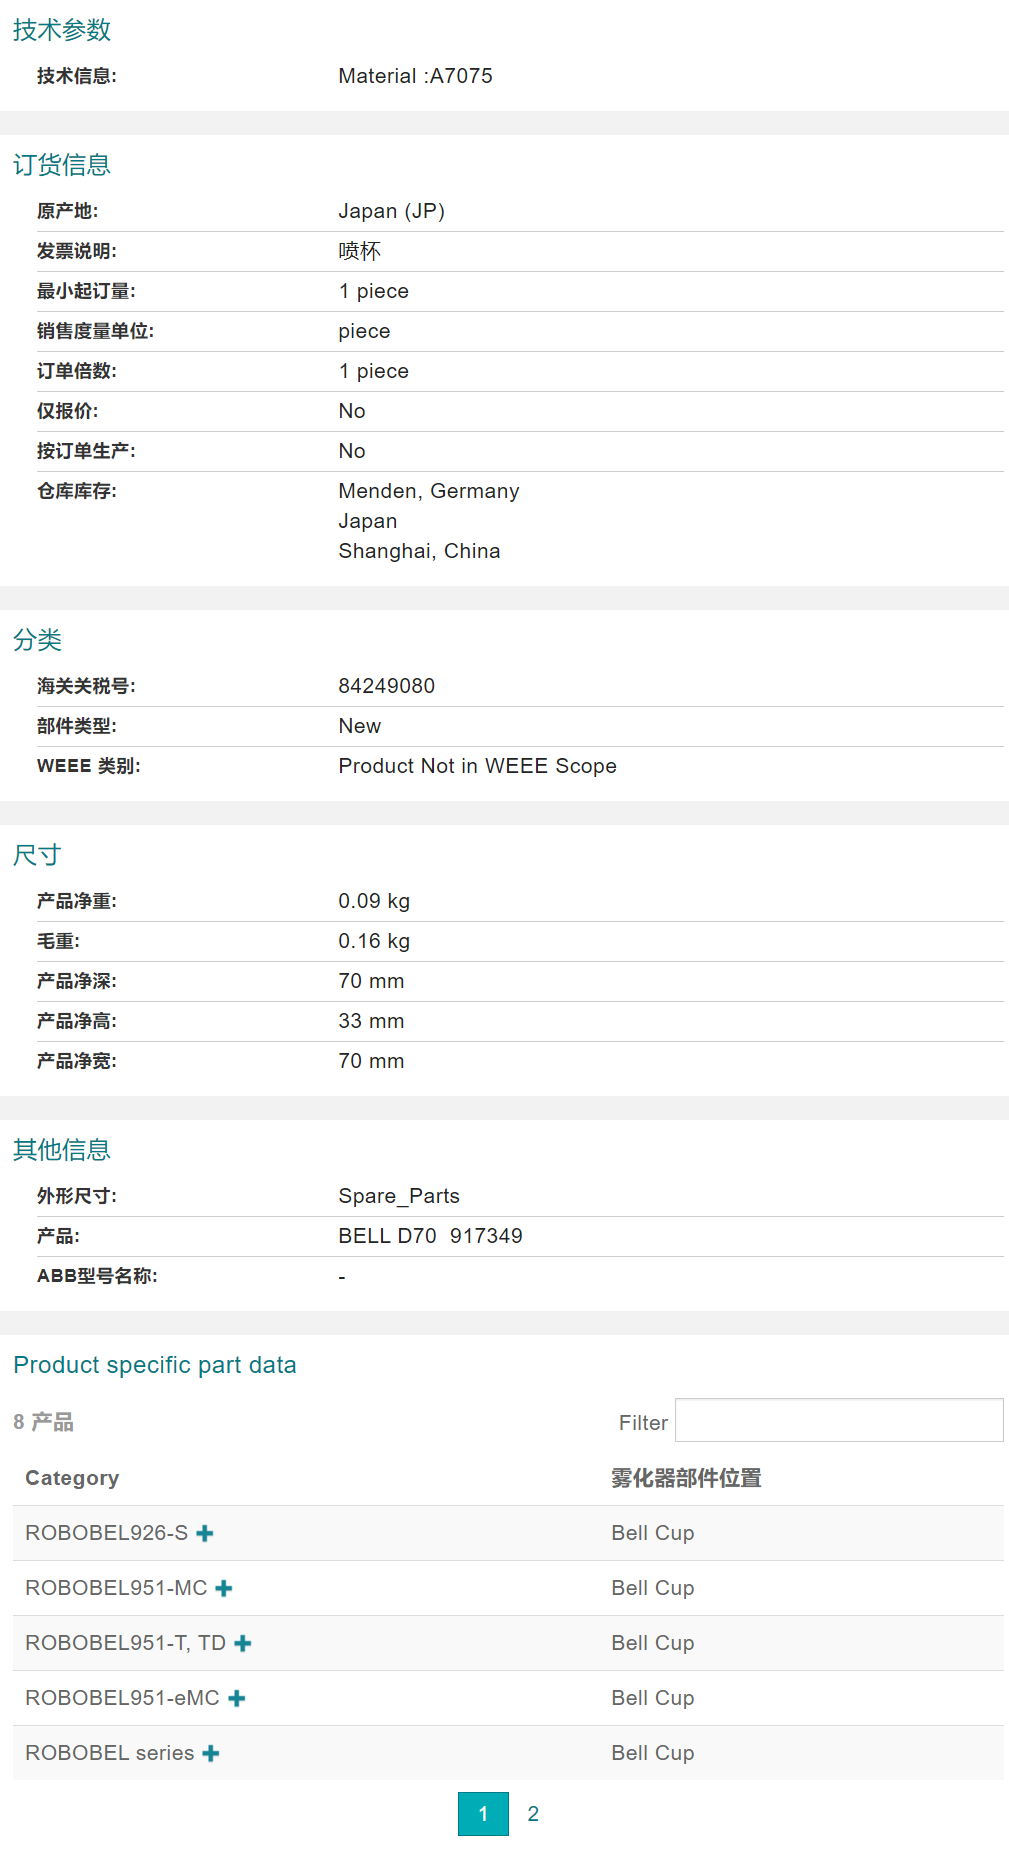1009x1873 pixels.
Task: Click the 尺寸 section heading
Action: (38, 855)
